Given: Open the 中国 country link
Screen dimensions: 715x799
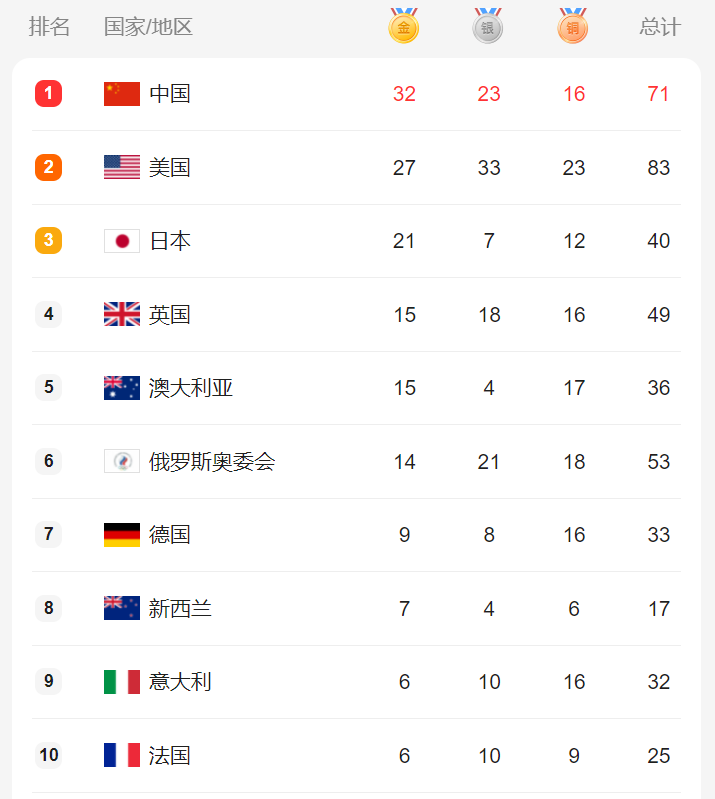Looking at the screenshot, I should click(x=170, y=94).
